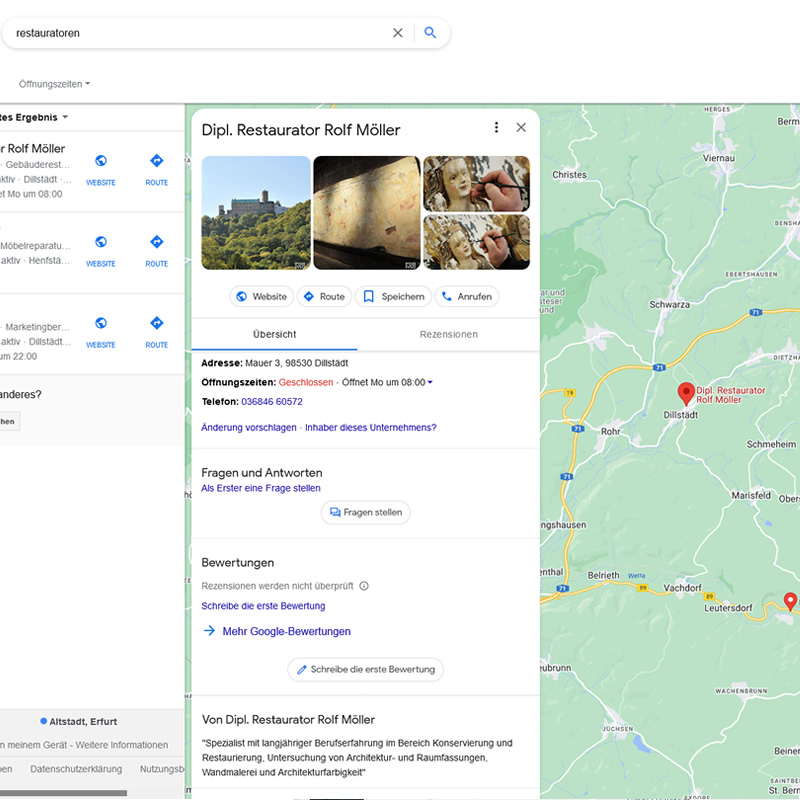Open the castle photo thumbnail
This screenshot has width=800, height=800.
click(x=256, y=213)
